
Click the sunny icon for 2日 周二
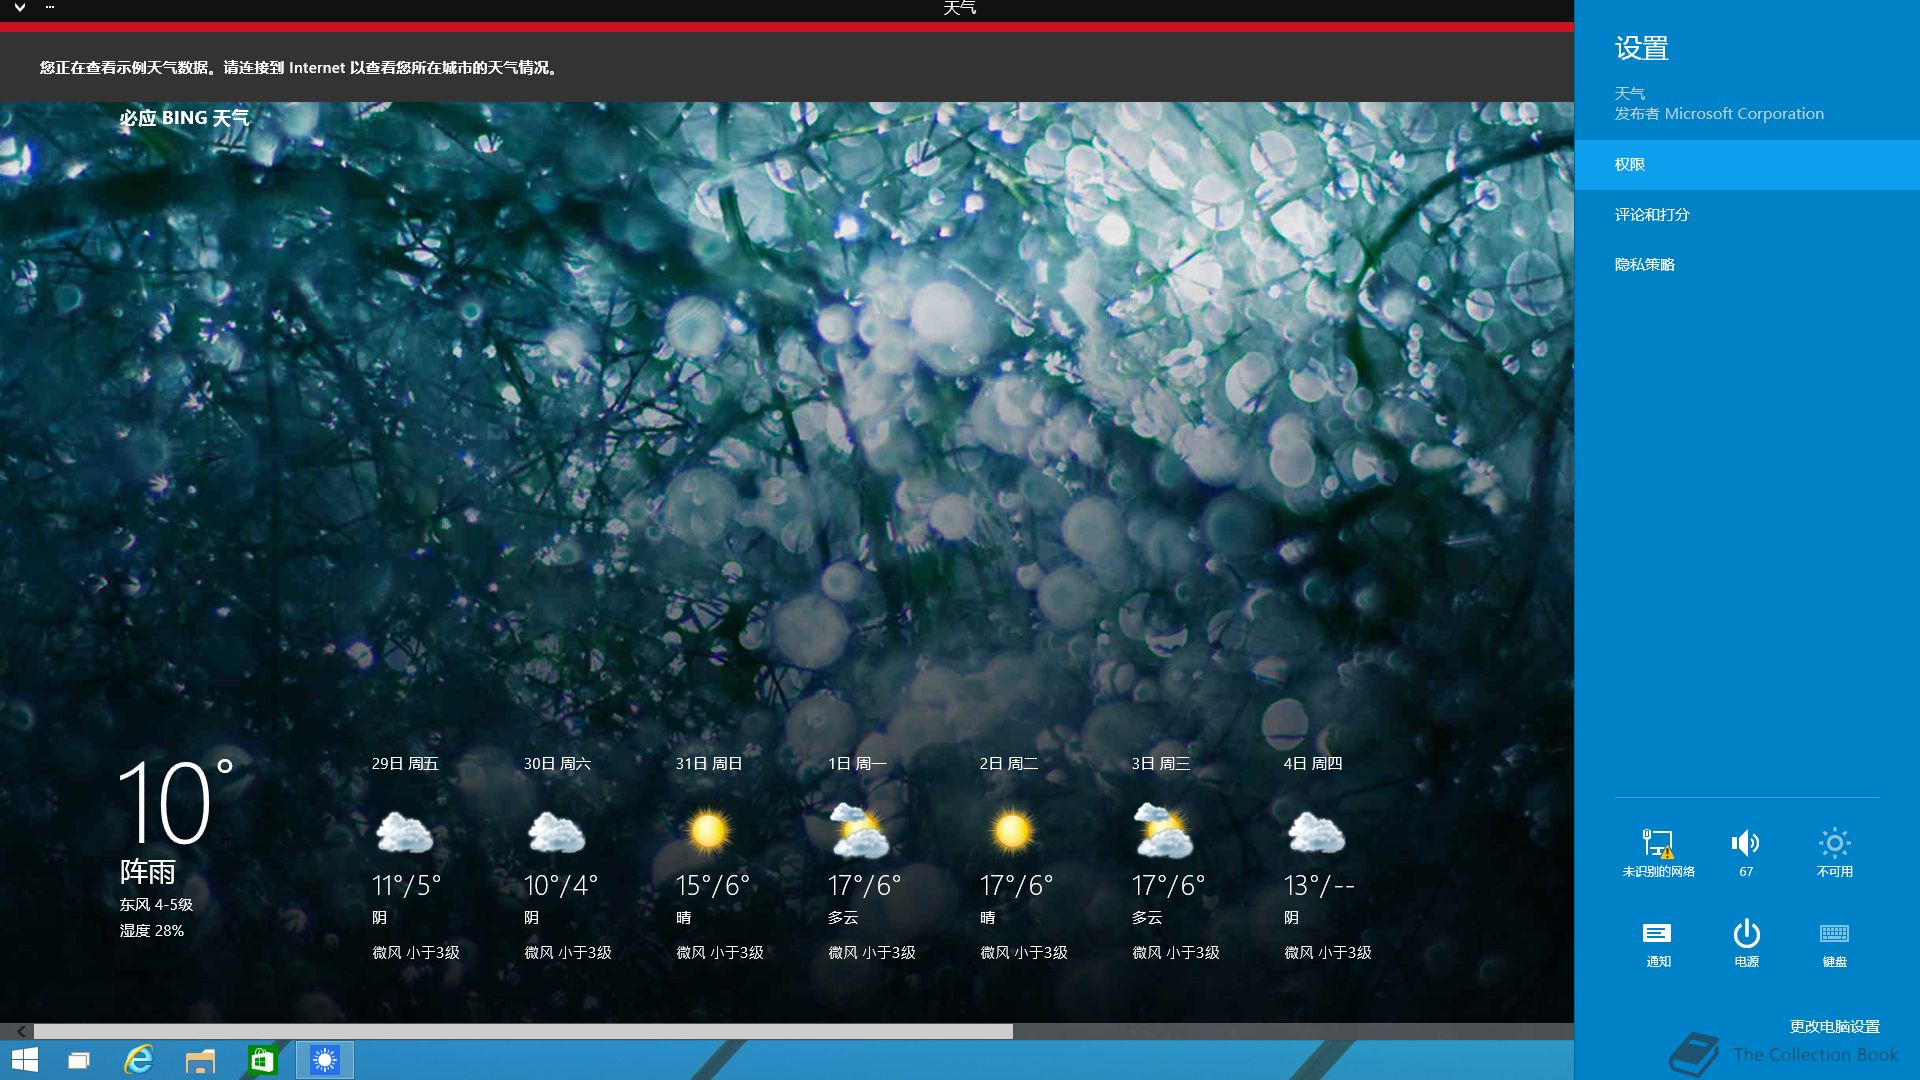click(x=1012, y=831)
